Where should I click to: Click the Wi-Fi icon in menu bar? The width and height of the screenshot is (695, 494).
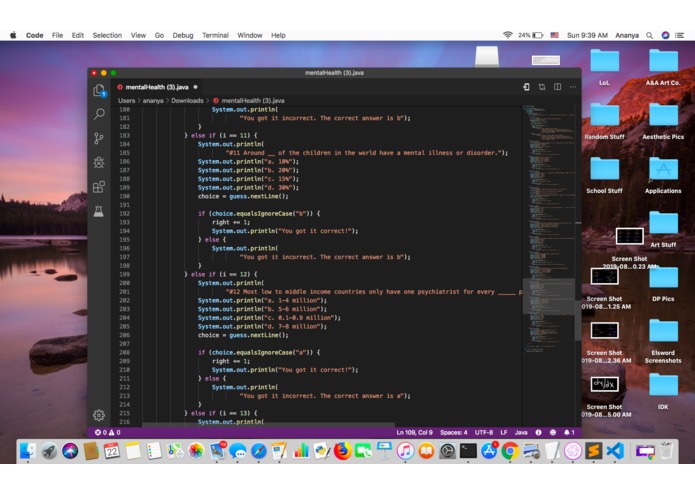[508, 35]
